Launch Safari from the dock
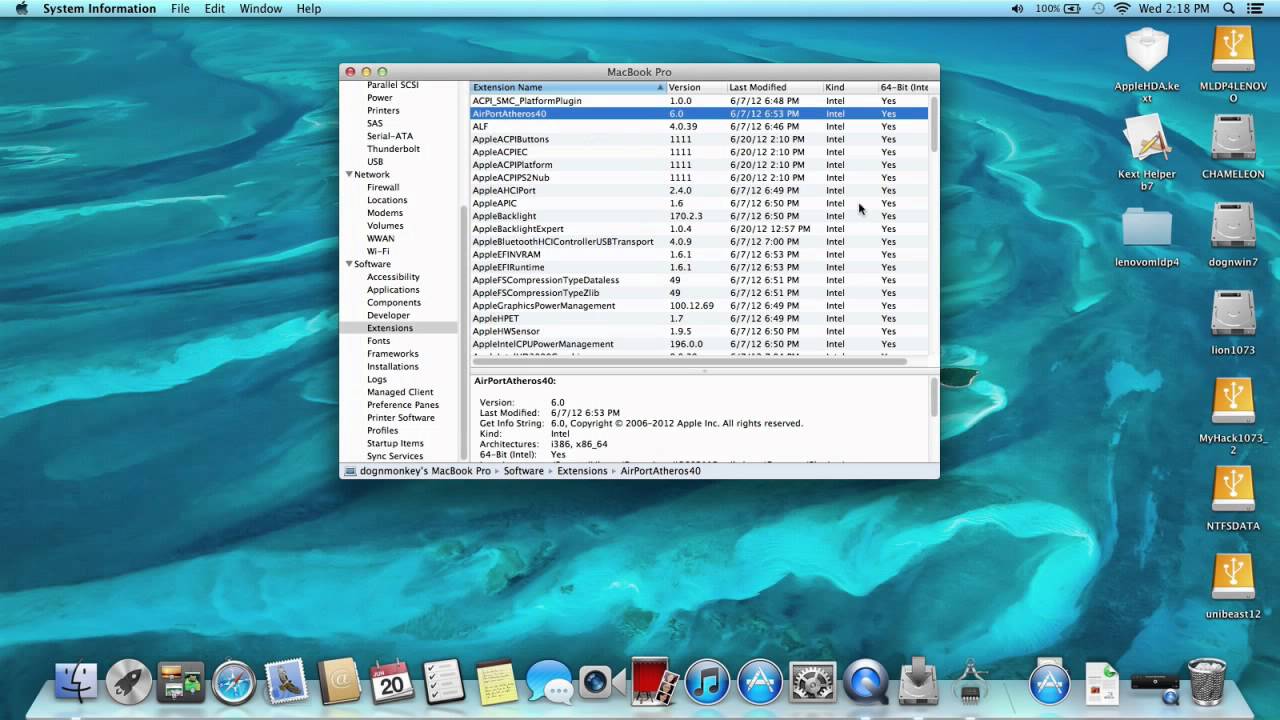The height and width of the screenshot is (720, 1280). [x=233, y=683]
